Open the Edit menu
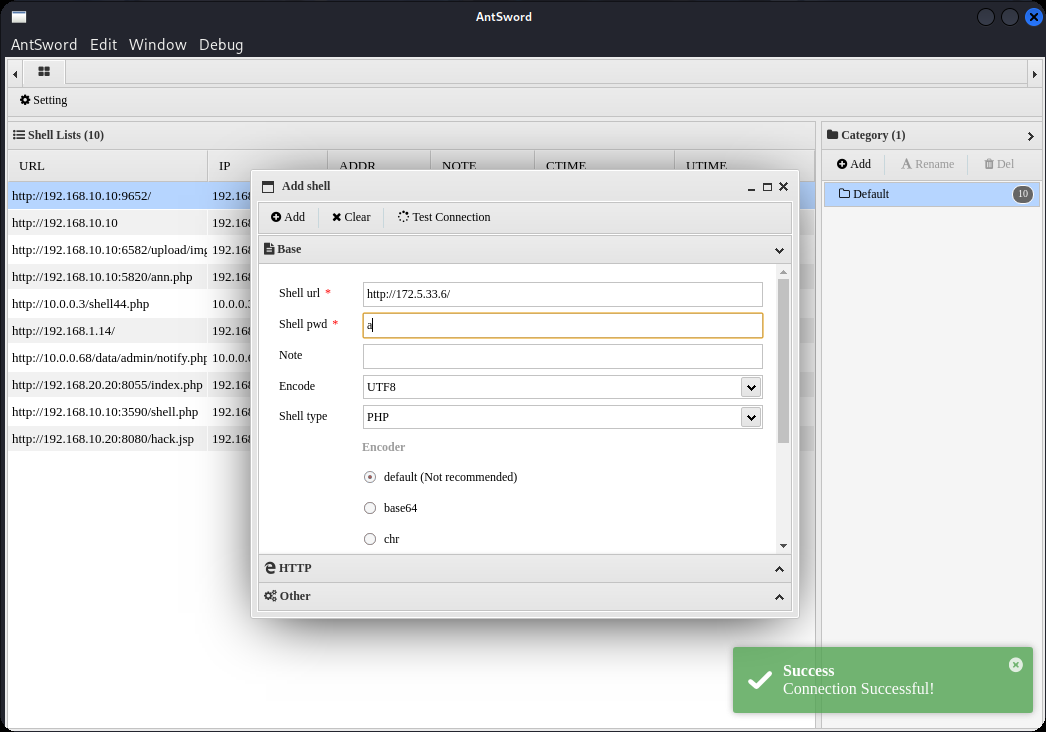Image resolution: width=1046 pixels, height=732 pixels. [103, 44]
